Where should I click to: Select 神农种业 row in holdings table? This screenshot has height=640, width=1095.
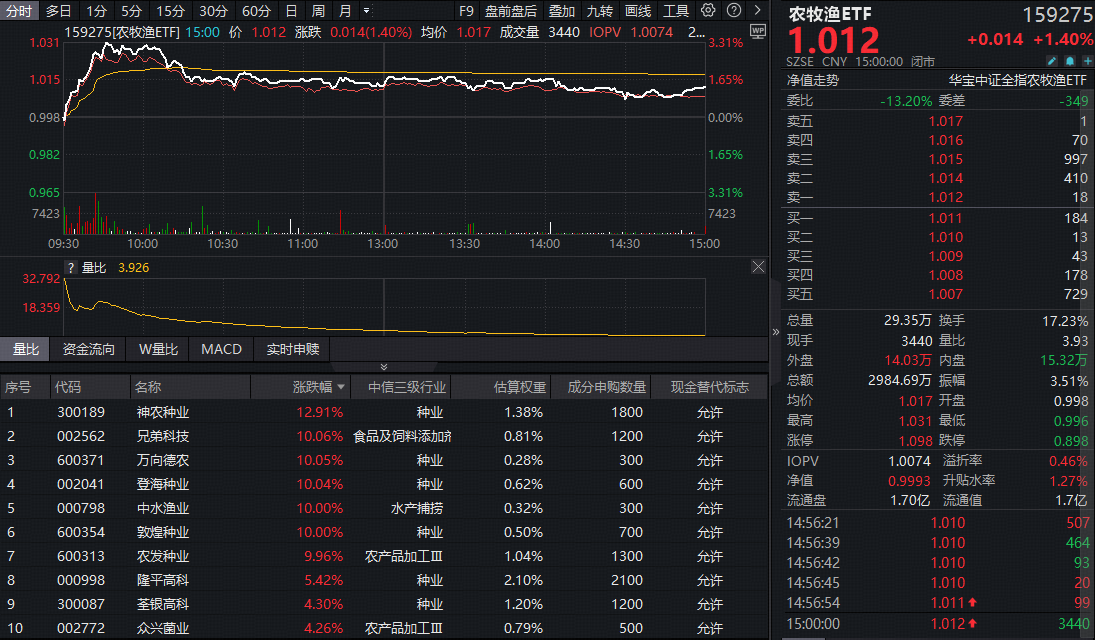tap(163, 411)
